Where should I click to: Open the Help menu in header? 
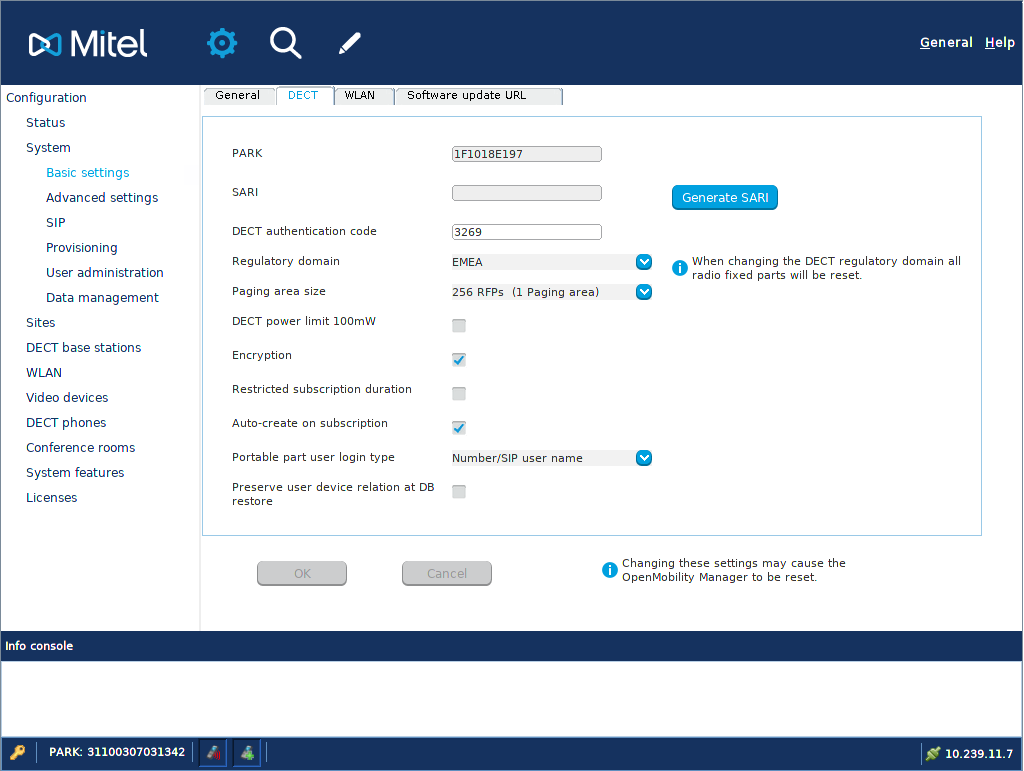click(x=999, y=43)
